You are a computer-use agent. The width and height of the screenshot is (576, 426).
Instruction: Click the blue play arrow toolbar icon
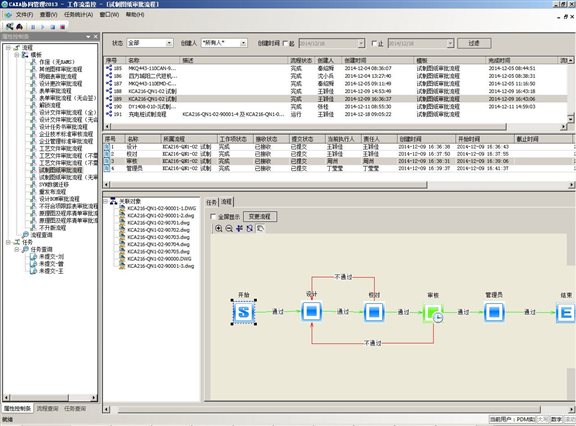click(x=43, y=27)
